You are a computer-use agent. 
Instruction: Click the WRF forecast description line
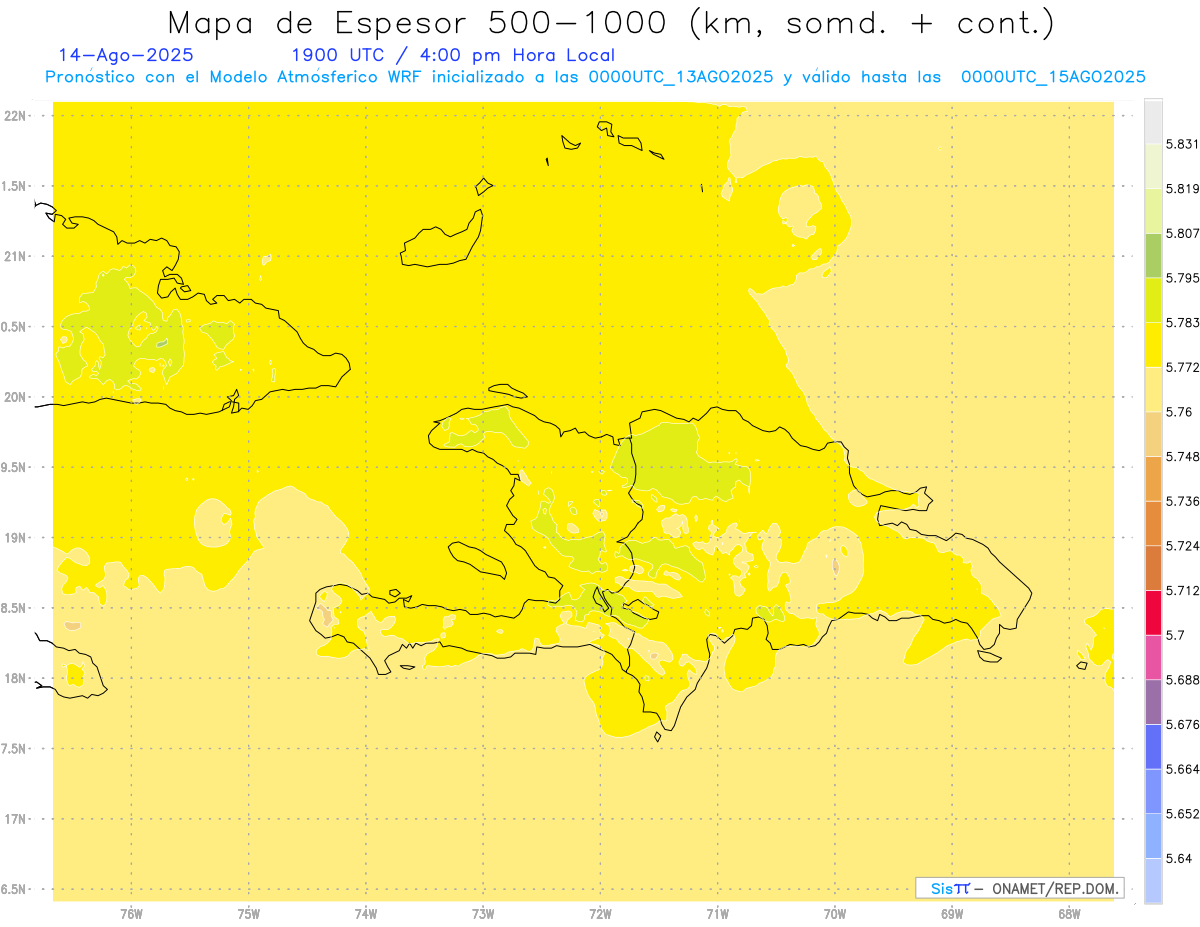click(595, 77)
